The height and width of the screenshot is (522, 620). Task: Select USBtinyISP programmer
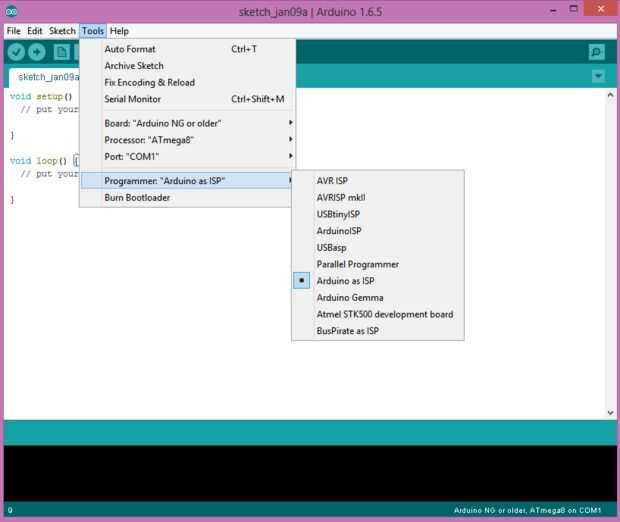click(x=378, y=214)
